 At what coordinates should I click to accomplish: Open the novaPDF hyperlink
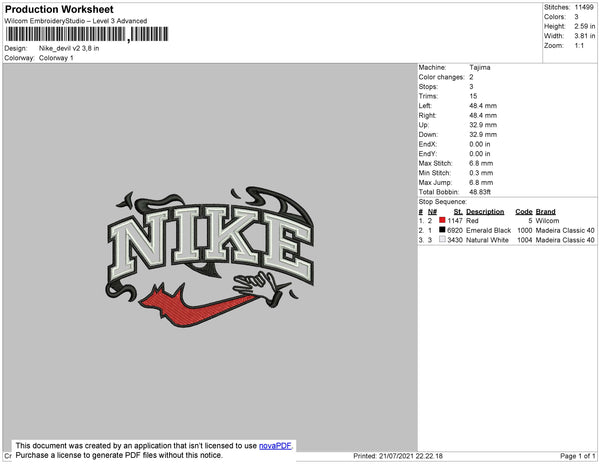tap(275, 446)
